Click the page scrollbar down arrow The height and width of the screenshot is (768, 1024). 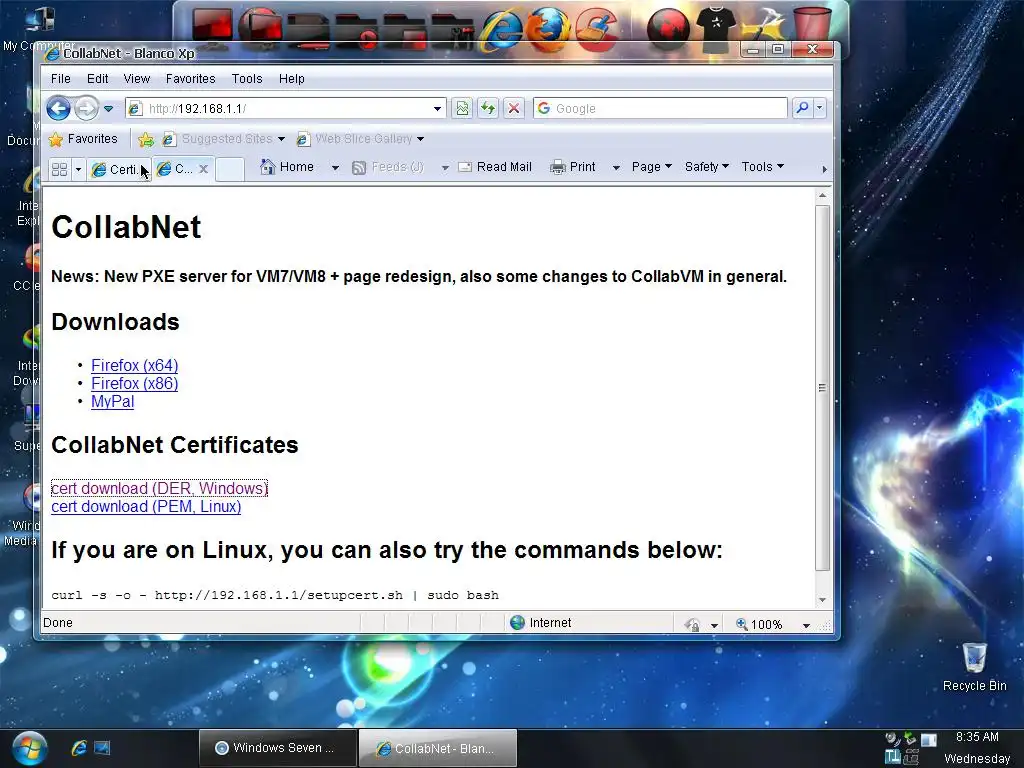[822, 600]
